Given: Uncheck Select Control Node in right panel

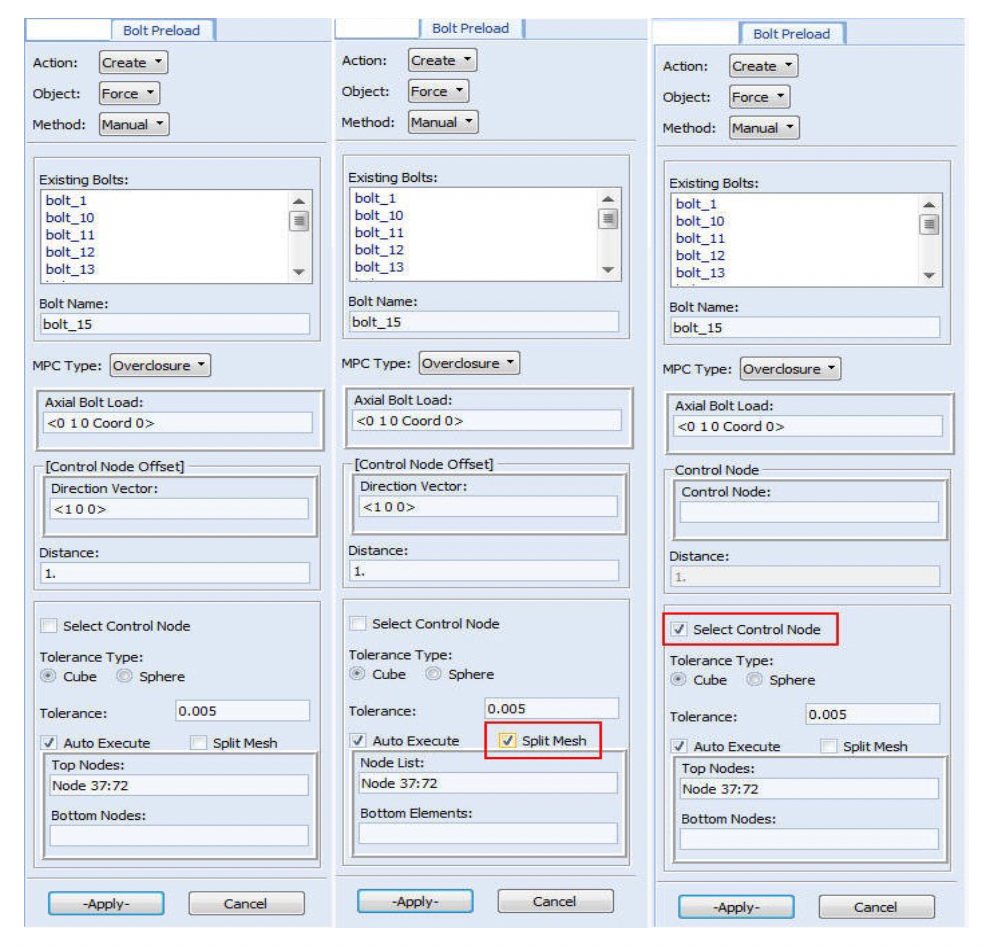Looking at the screenshot, I should 679,629.
